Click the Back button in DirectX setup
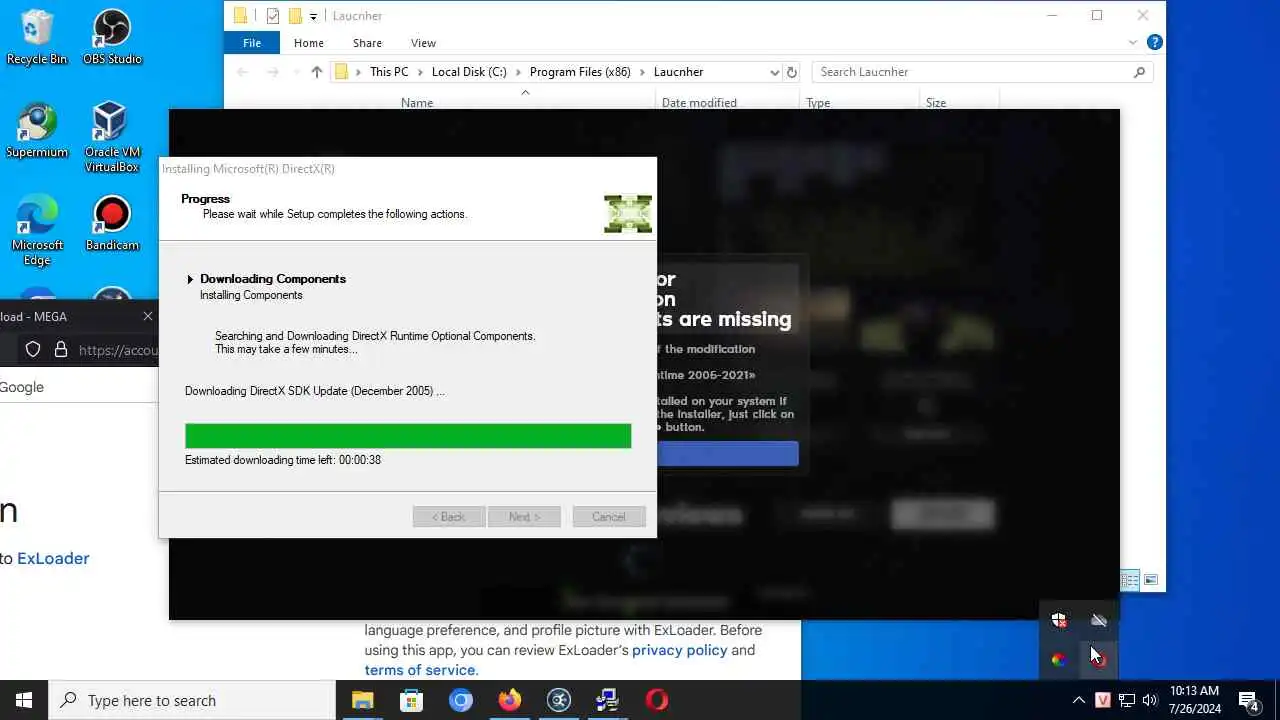Viewport: 1280px width, 720px height. point(449,517)
